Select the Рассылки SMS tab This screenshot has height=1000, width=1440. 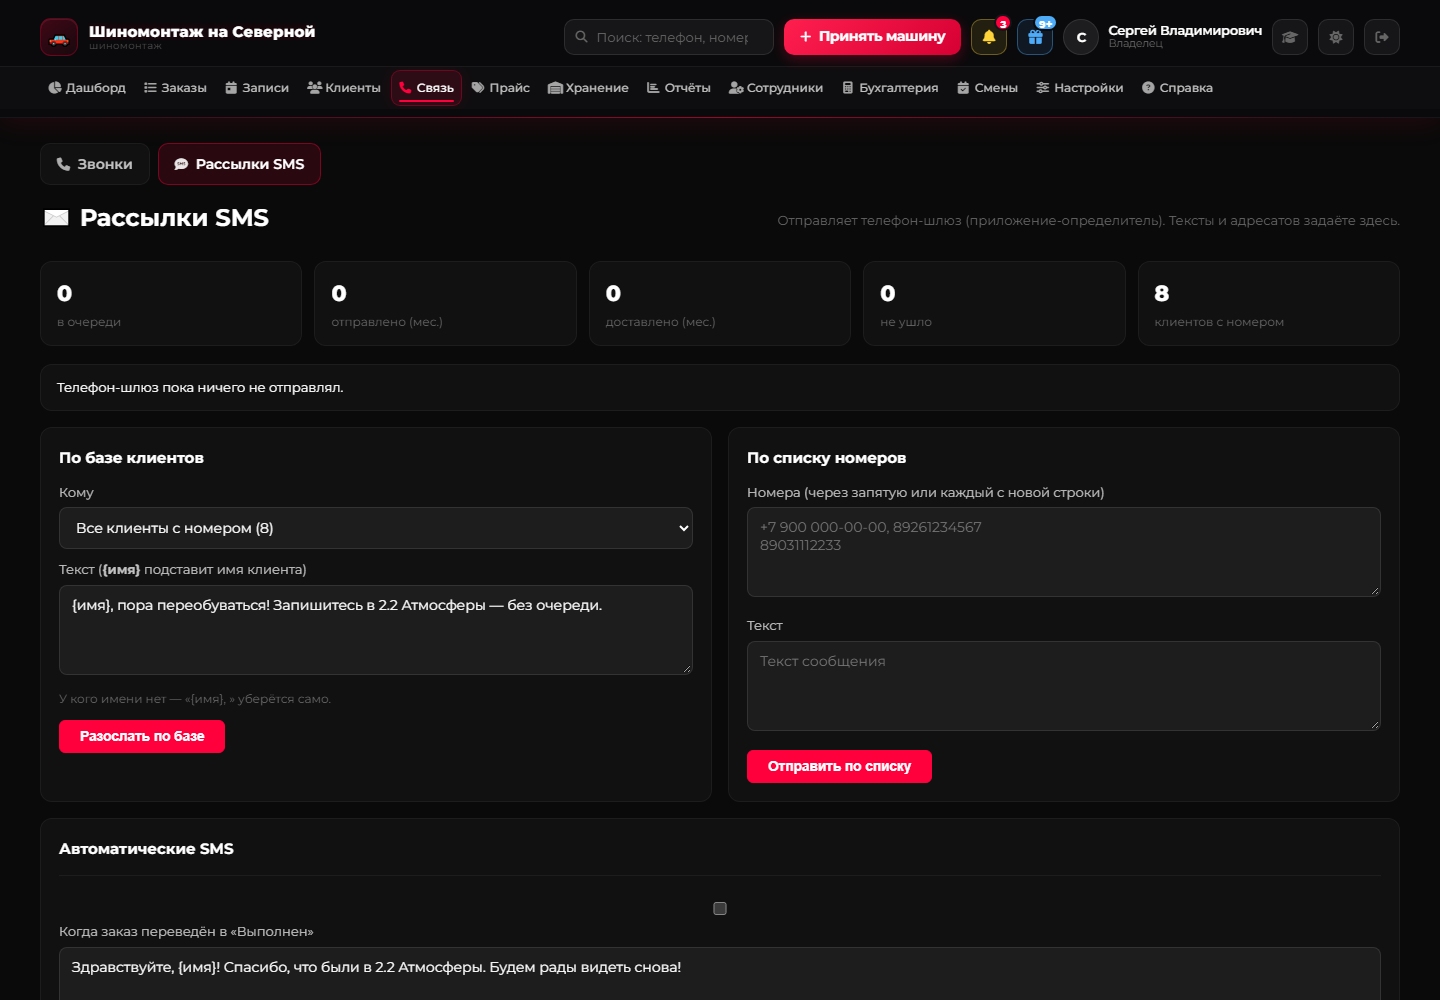tap(239, 164)
